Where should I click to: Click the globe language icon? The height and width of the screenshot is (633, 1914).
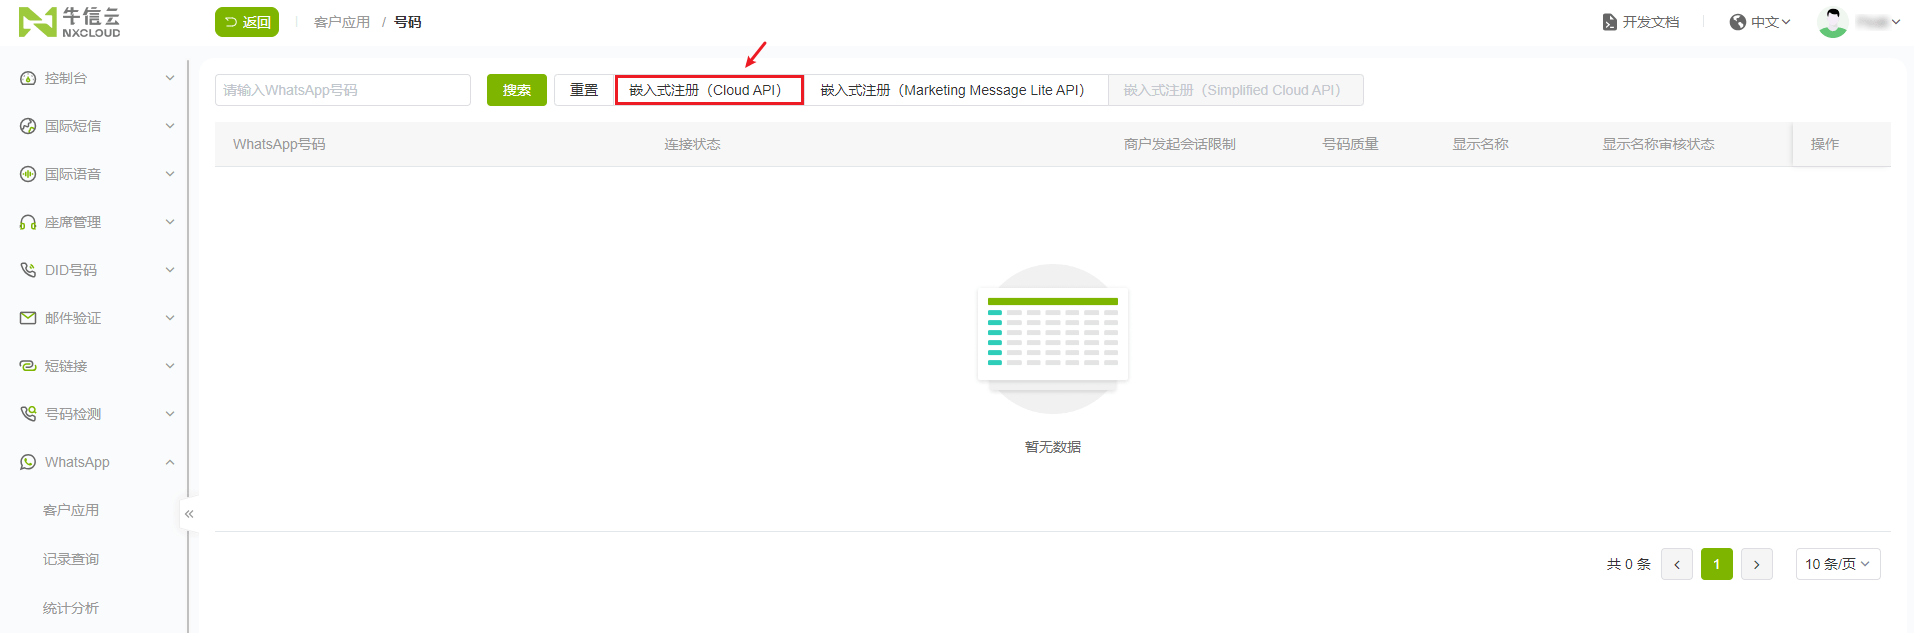1738,22
